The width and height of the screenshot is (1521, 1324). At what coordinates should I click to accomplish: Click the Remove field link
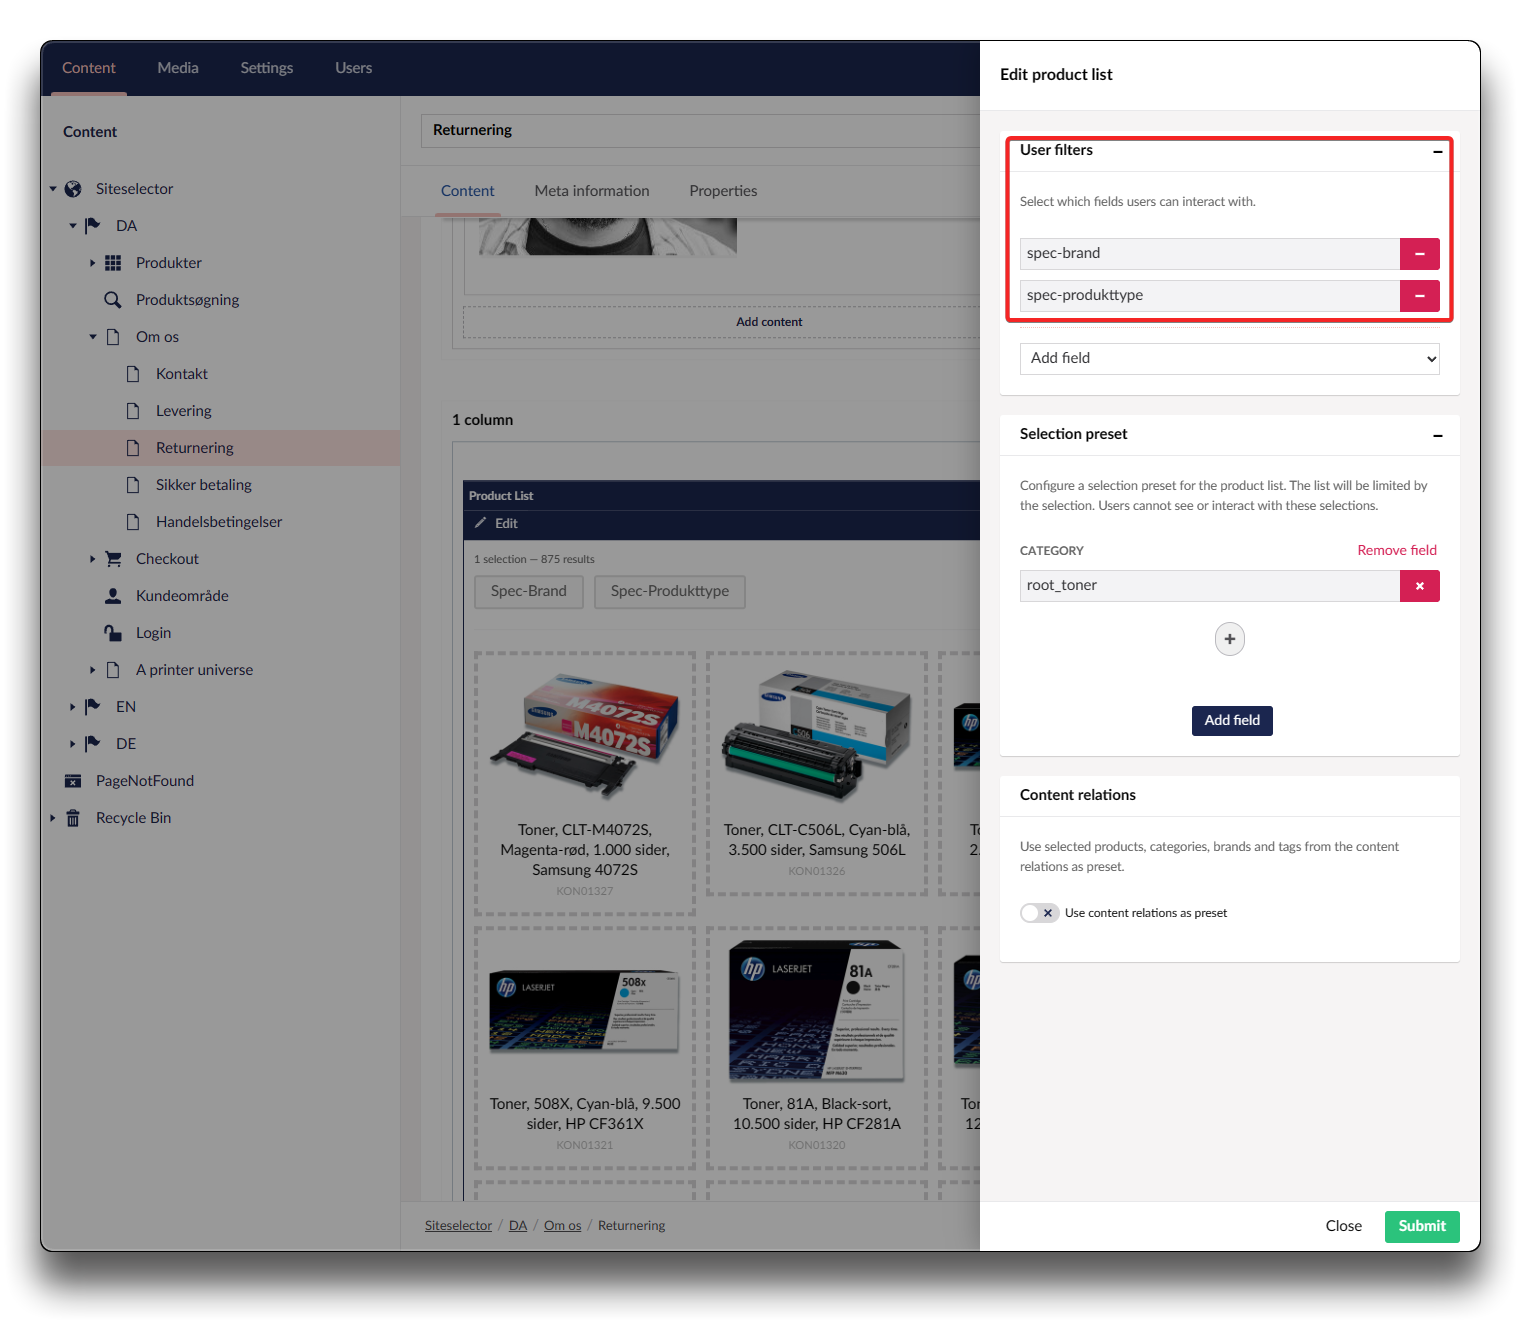(x=1397, y=551)
